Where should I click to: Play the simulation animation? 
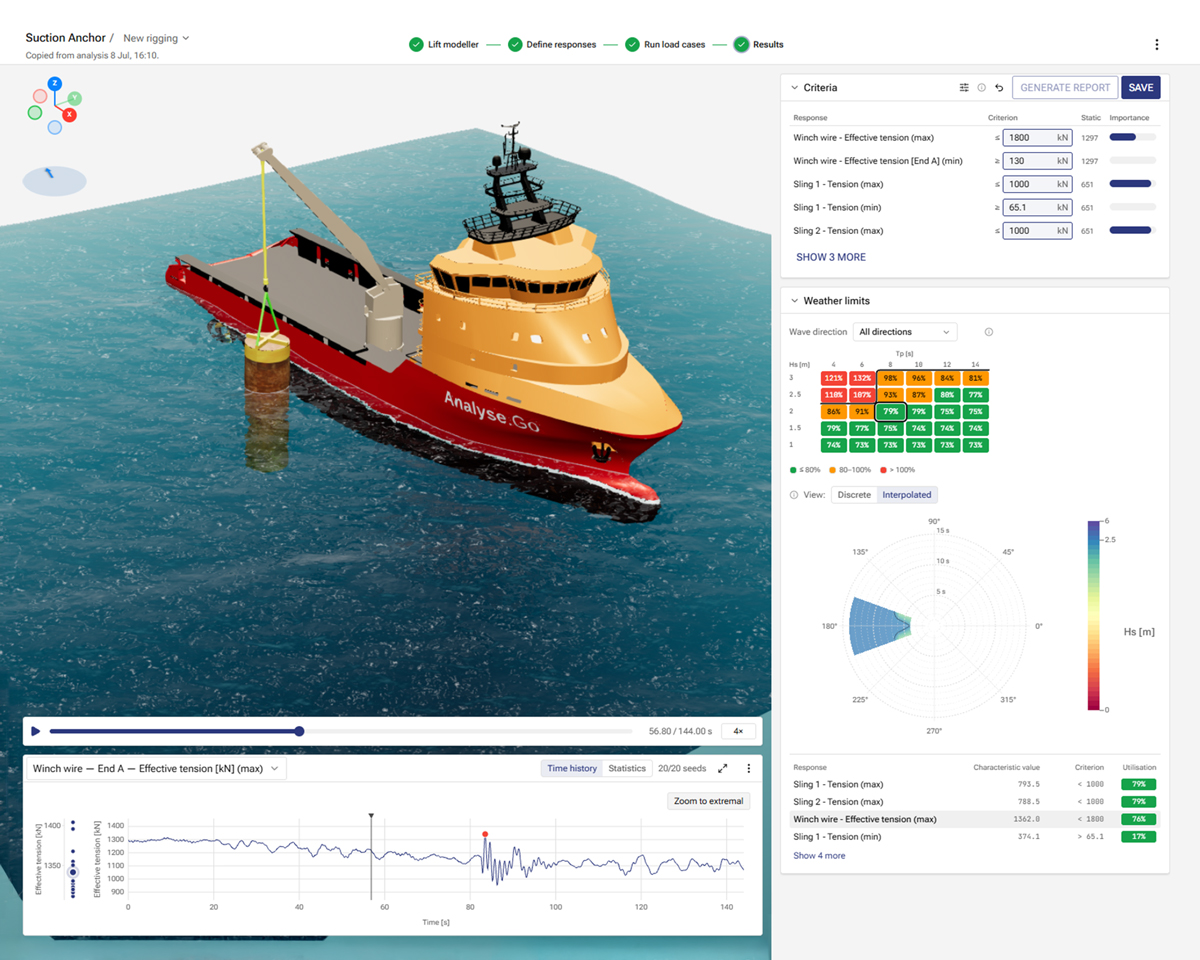tap(36, 731)
